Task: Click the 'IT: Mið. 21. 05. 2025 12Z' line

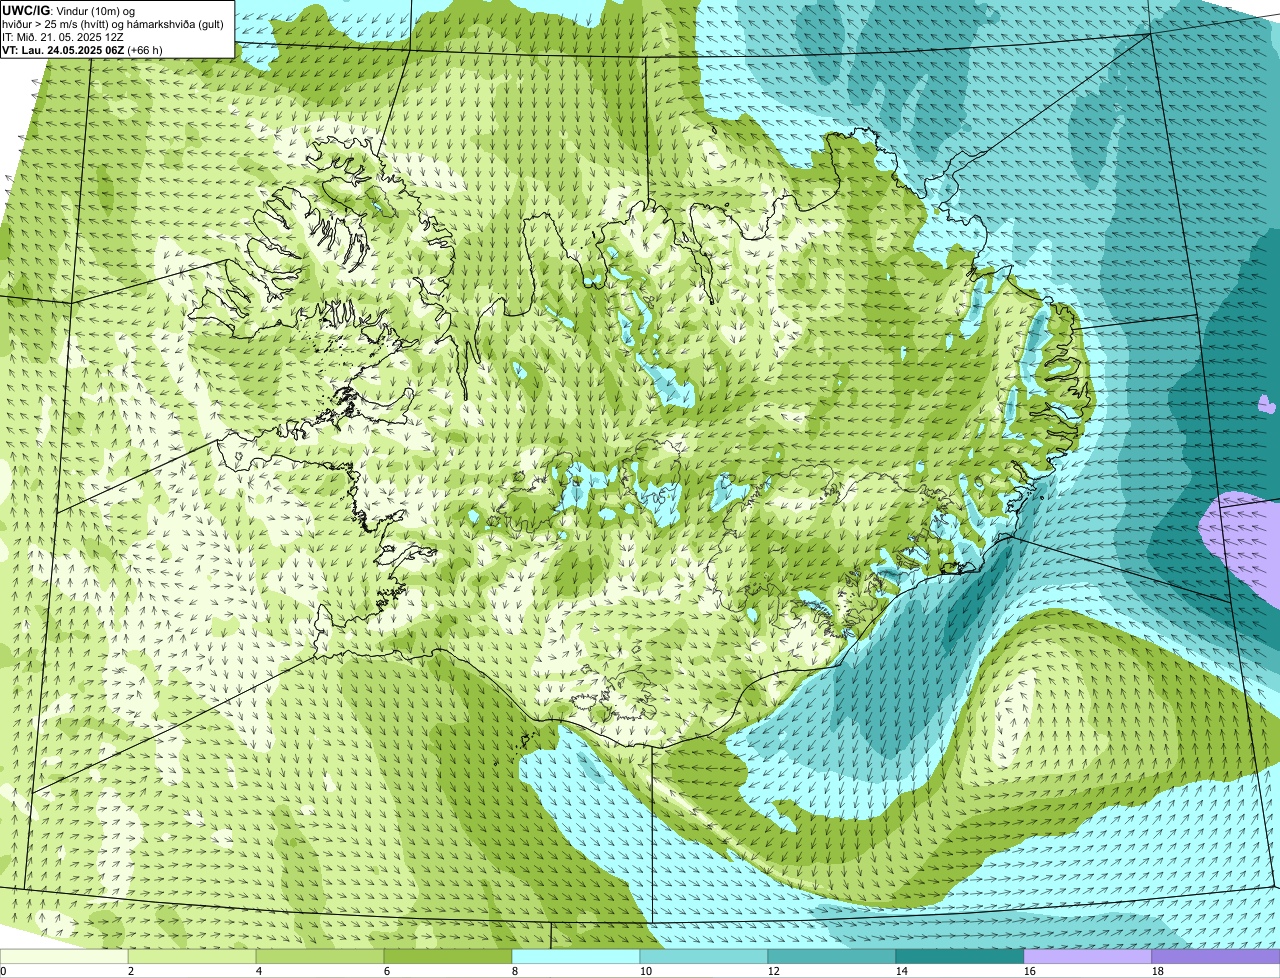Action: [63, 36]
